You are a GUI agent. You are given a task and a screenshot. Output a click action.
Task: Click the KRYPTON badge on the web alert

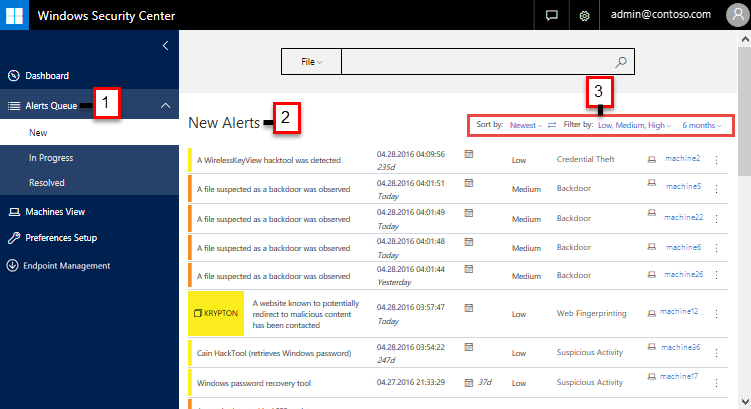click(x=216, y=313)
